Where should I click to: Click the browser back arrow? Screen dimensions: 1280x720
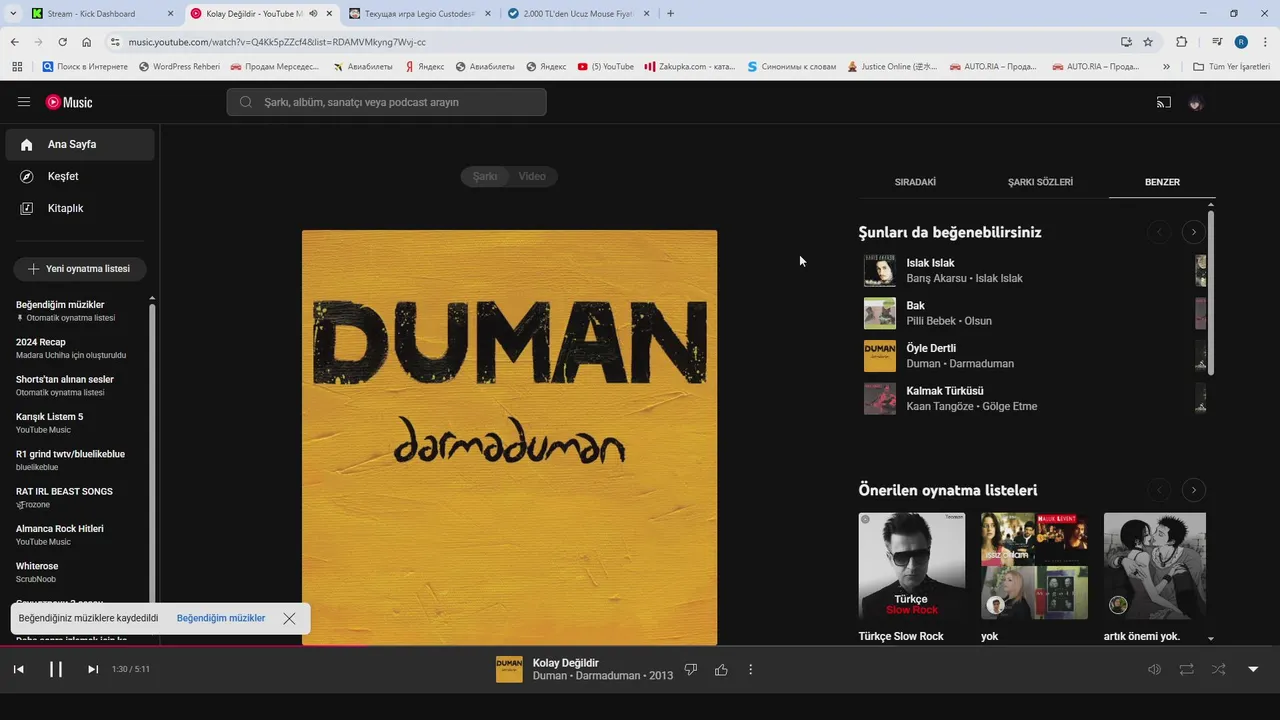[14, 42]
